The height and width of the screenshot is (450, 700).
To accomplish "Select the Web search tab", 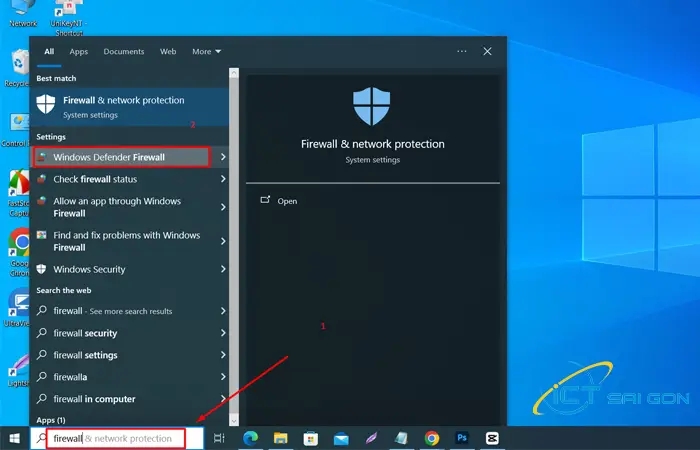I will point(168,51).
